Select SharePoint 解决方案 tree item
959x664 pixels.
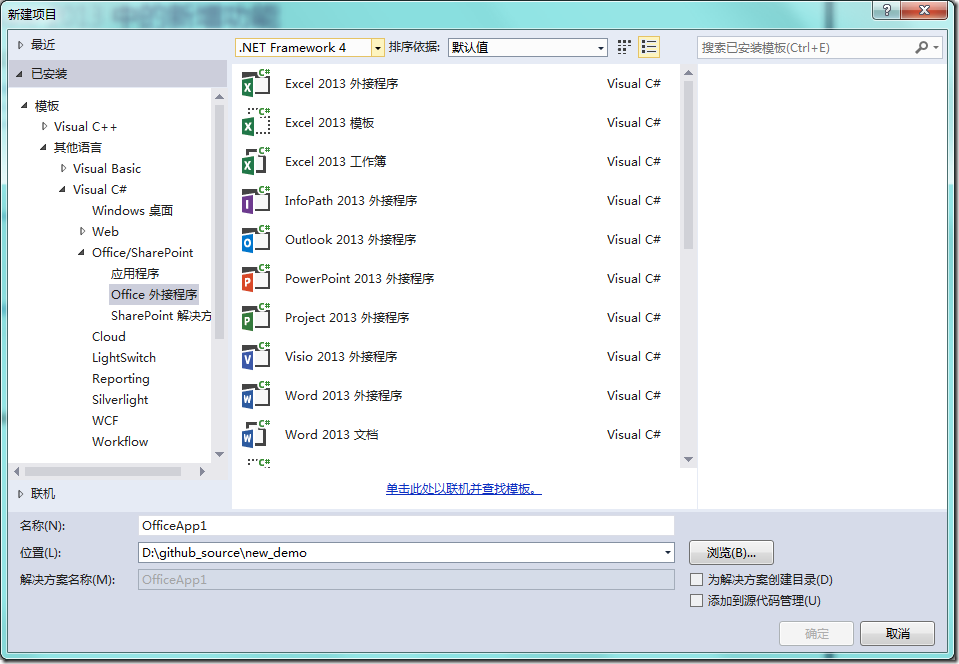tap(161, 315)
